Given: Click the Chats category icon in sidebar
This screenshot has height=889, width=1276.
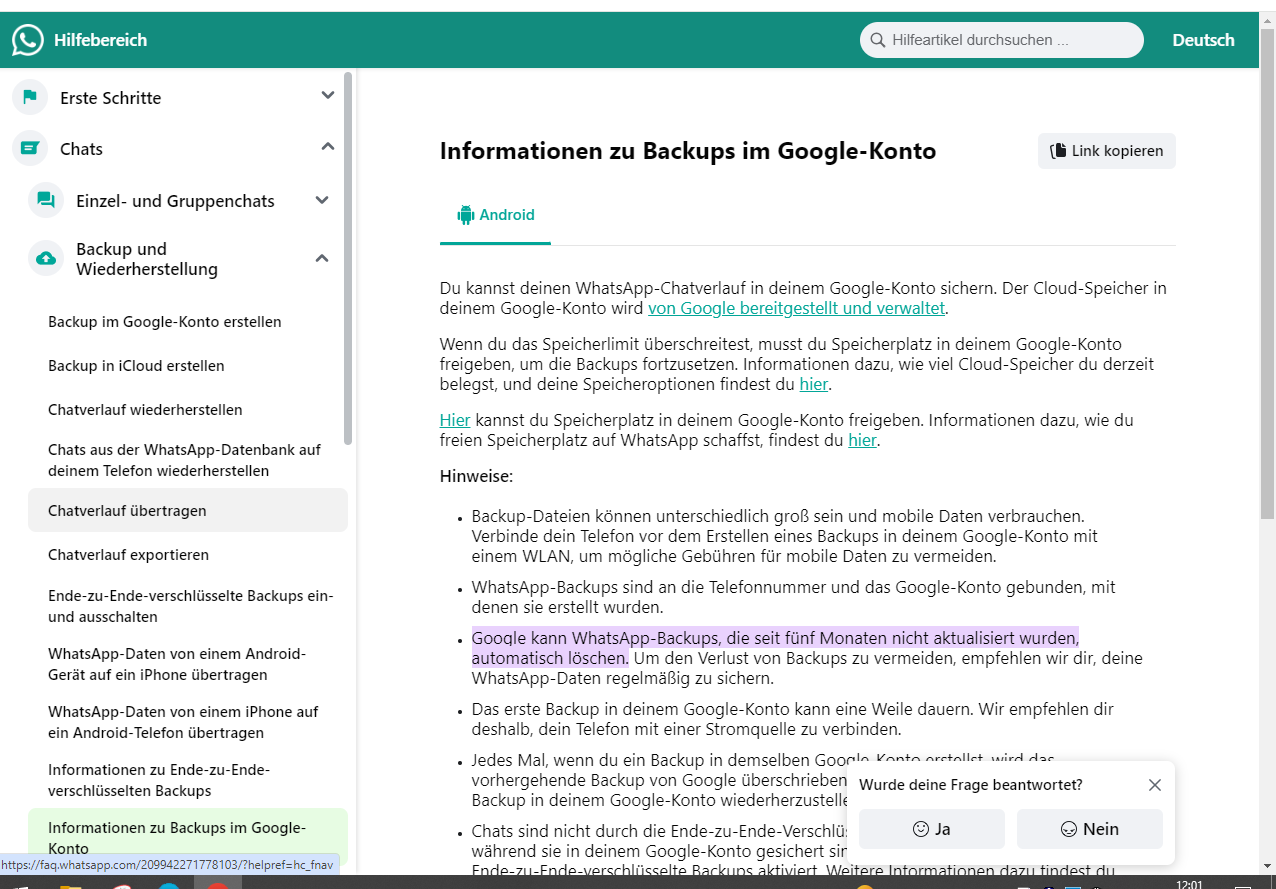Looking at the screenshot, I should [x=30, y=148].
